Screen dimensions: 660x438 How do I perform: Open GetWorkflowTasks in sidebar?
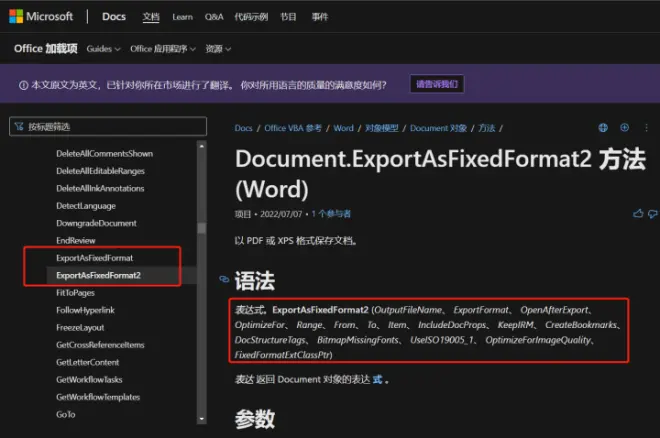(89, 380)
